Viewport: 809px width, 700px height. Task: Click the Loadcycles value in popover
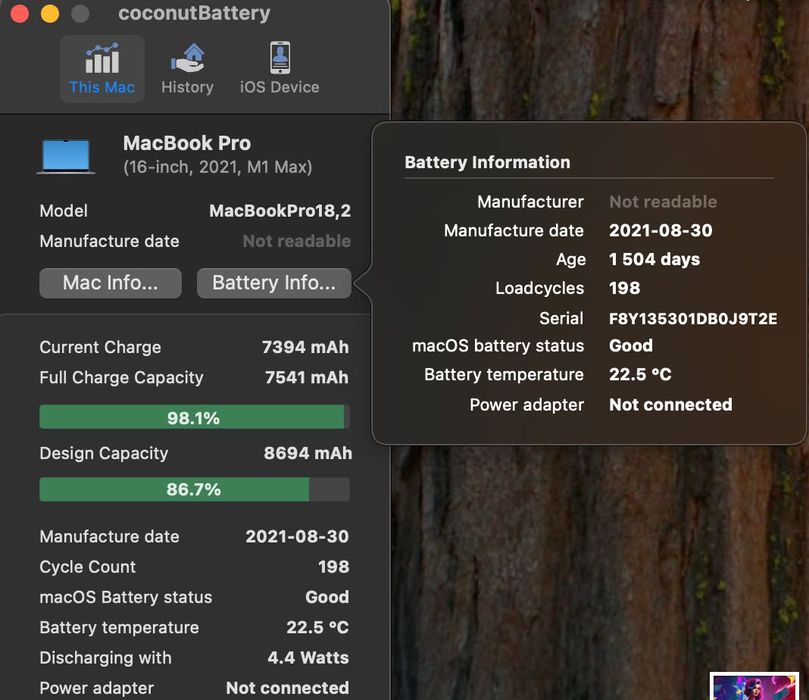pyautogui.click(x=624, y=288)
